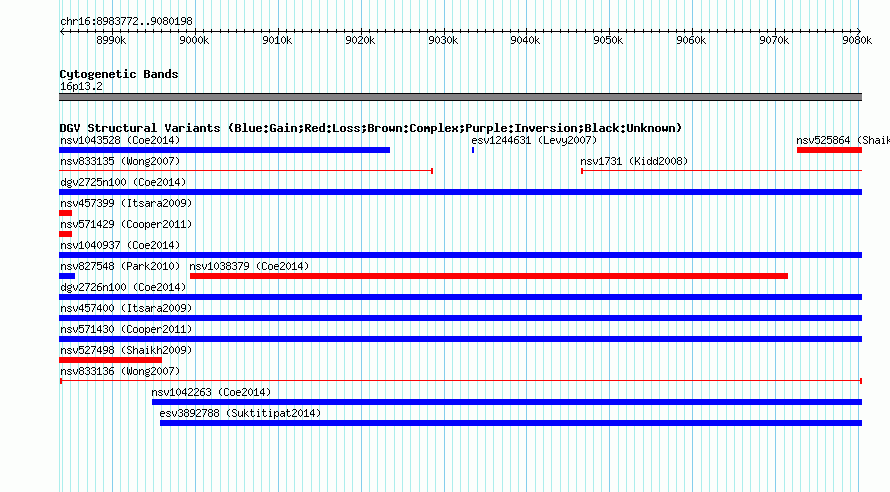Click the dgv2725n100 (Coe2014) blue bar
This screenshot has height=492, width=890.
point(460,192)
